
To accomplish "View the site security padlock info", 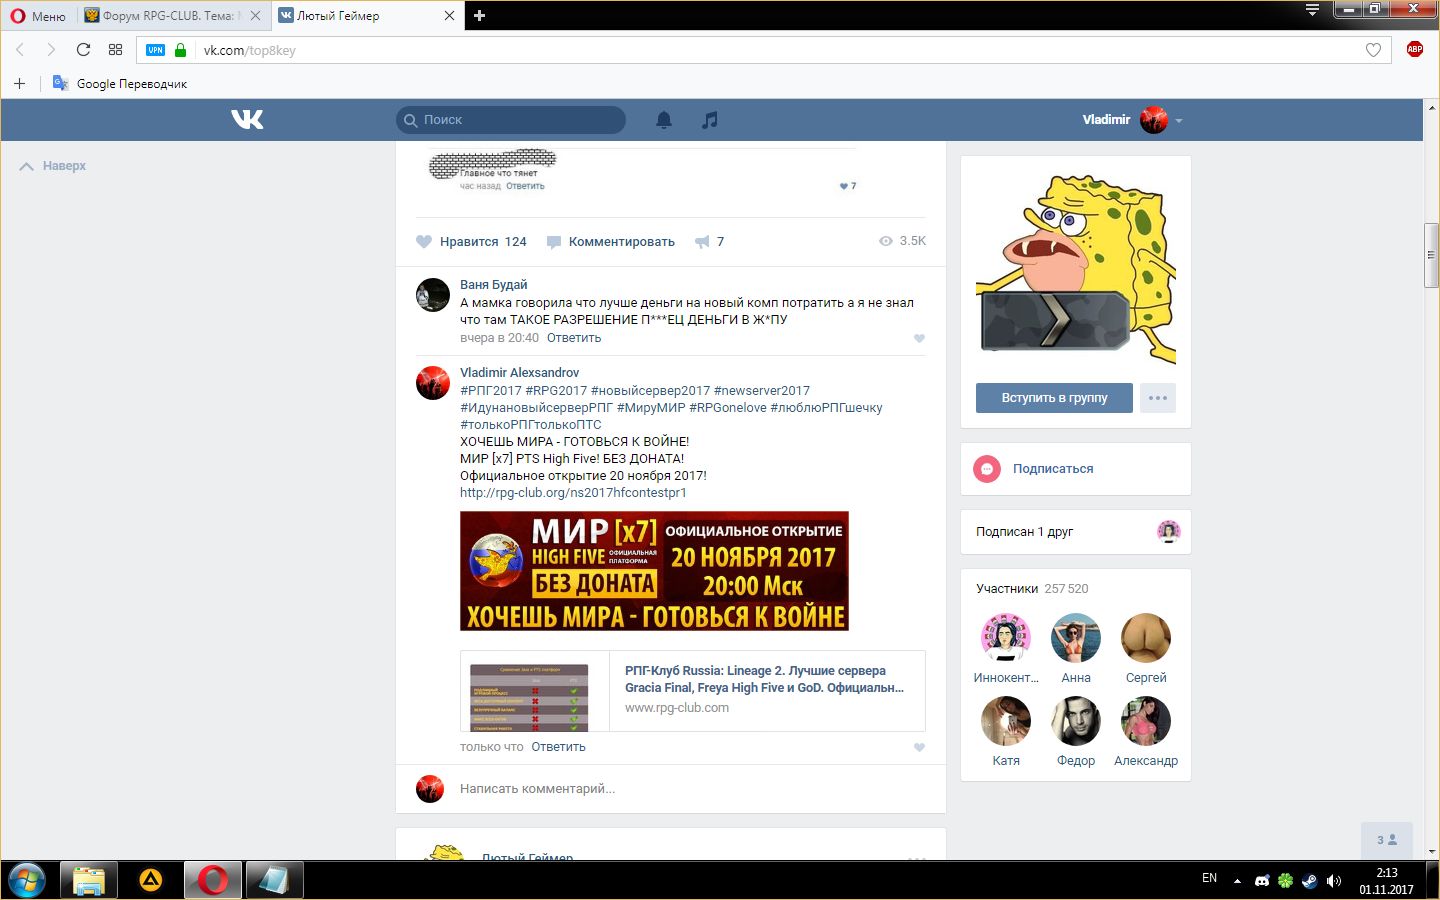I will pyautogui.click(x=181, y=50).
